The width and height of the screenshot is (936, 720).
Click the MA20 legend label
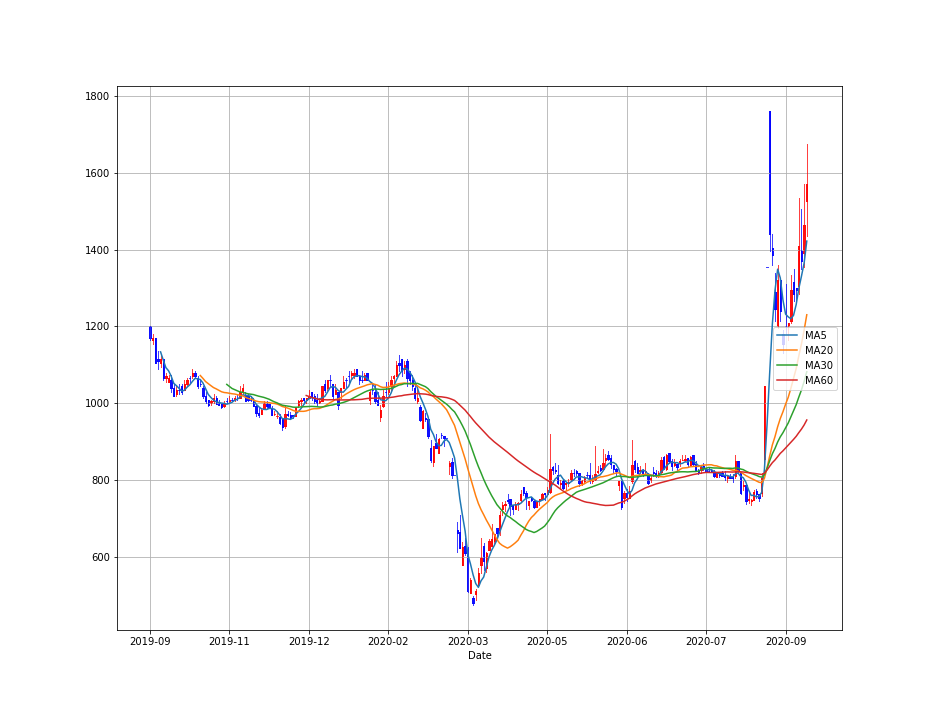tap(818, 350)
